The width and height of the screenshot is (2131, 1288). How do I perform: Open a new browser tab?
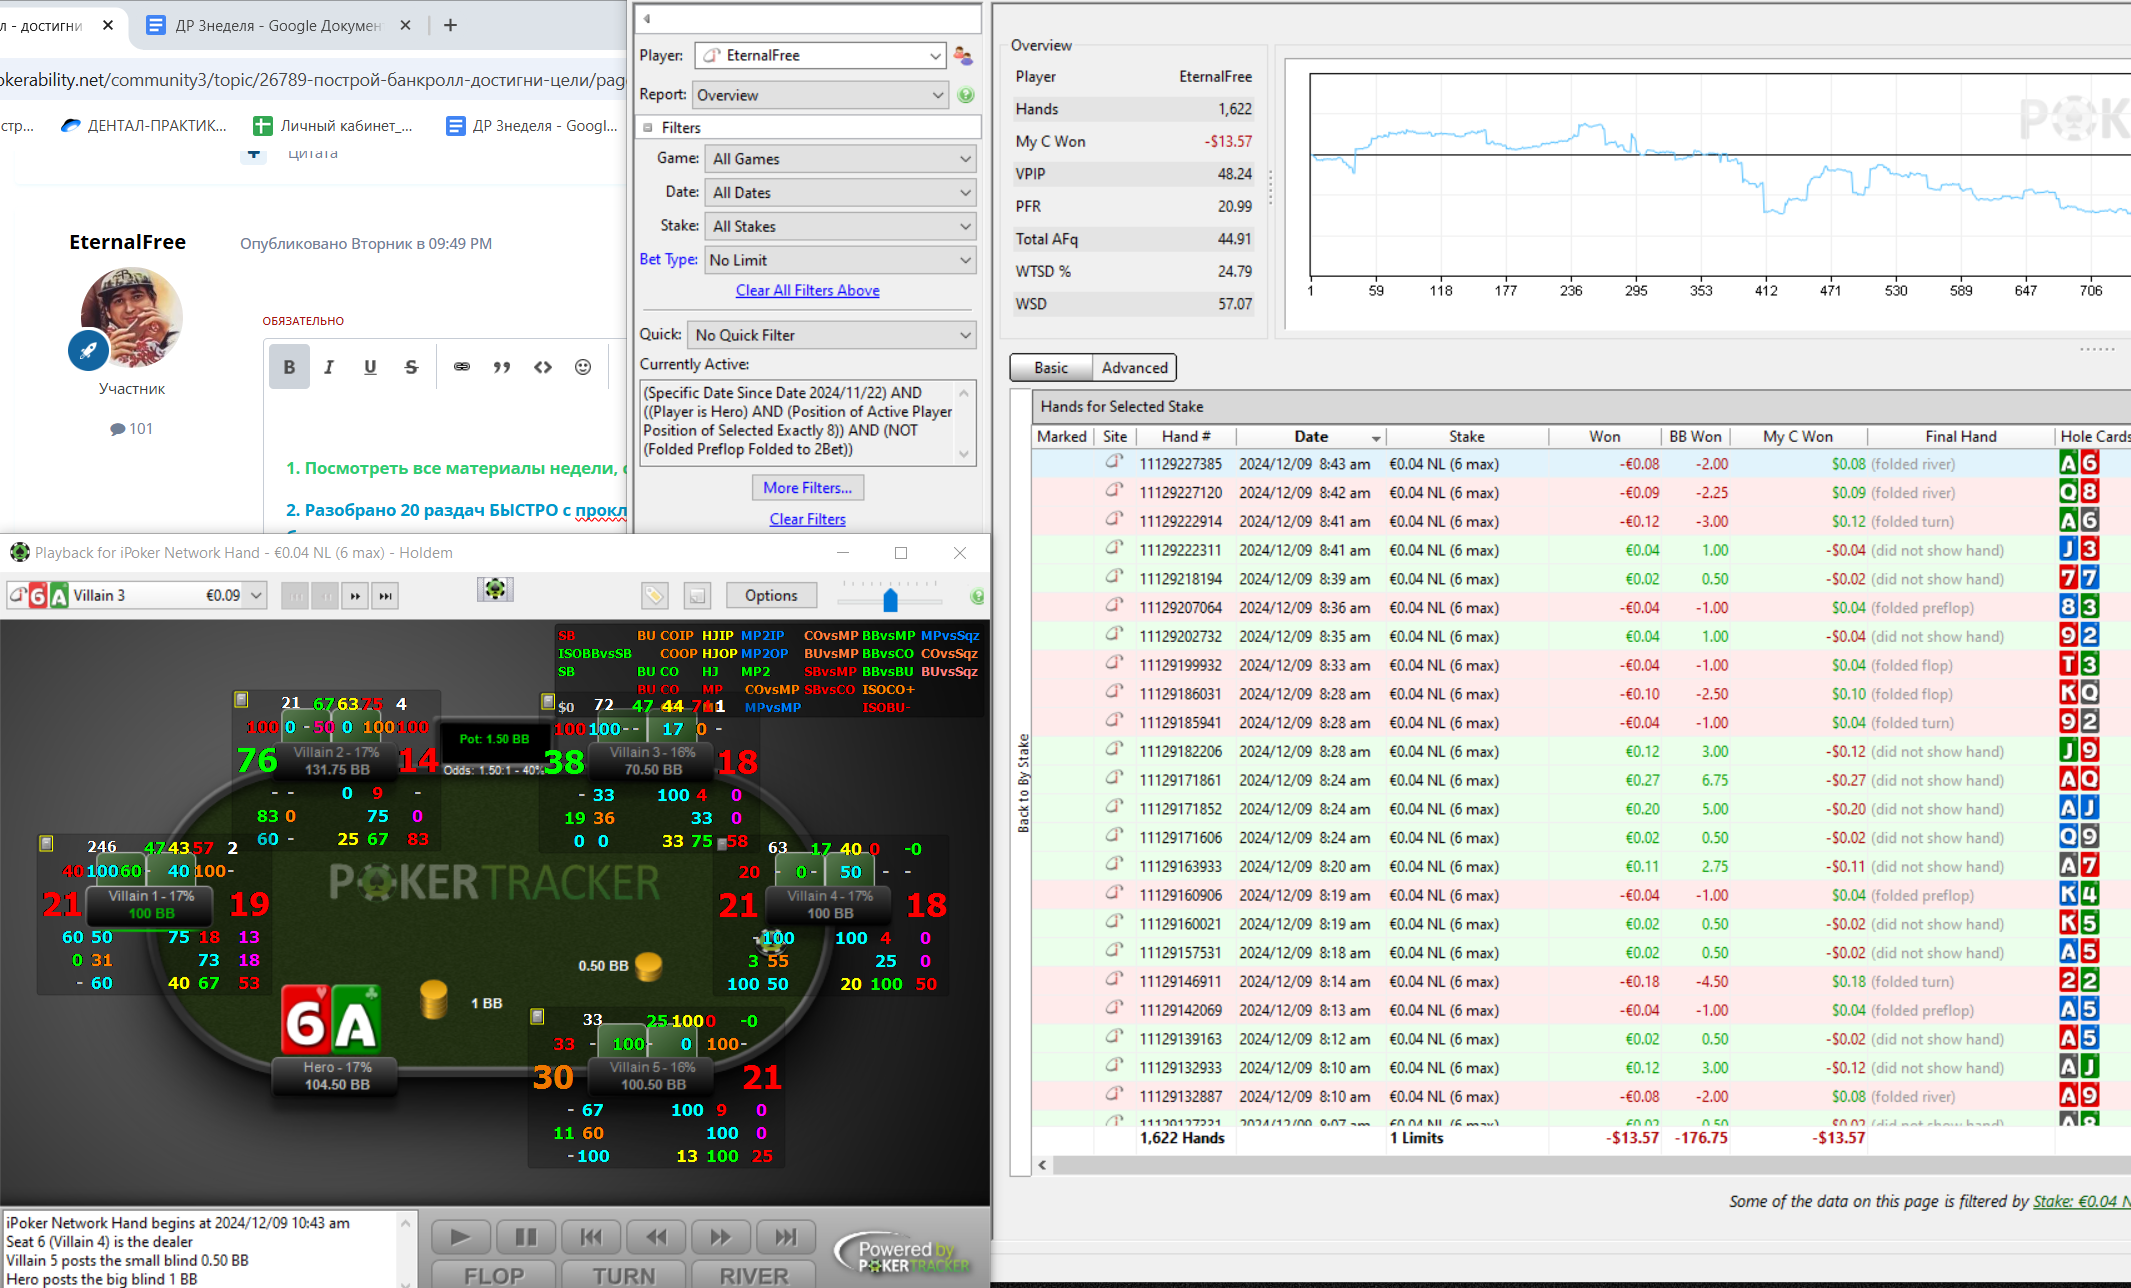450,25
